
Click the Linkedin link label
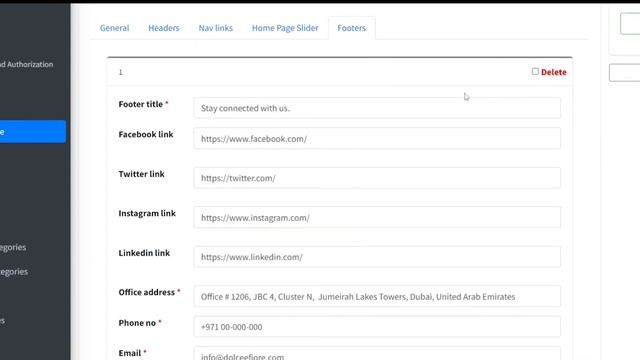144,253
